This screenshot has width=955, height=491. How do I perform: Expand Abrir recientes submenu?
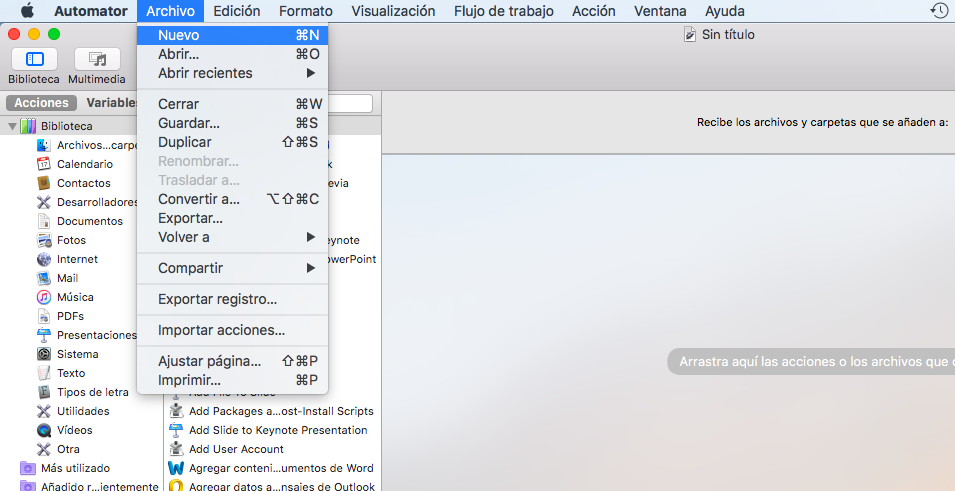pos(233,73)
